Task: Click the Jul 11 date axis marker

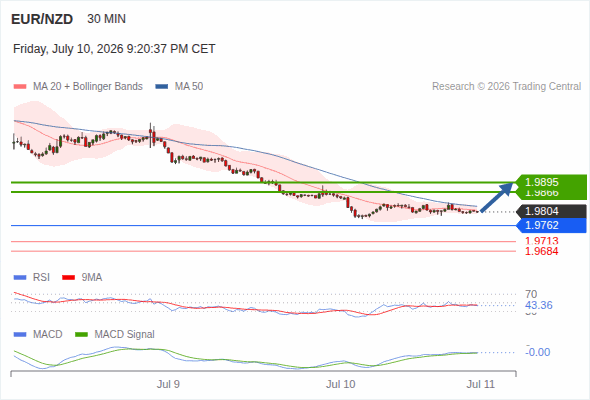Action: point(481,384)
